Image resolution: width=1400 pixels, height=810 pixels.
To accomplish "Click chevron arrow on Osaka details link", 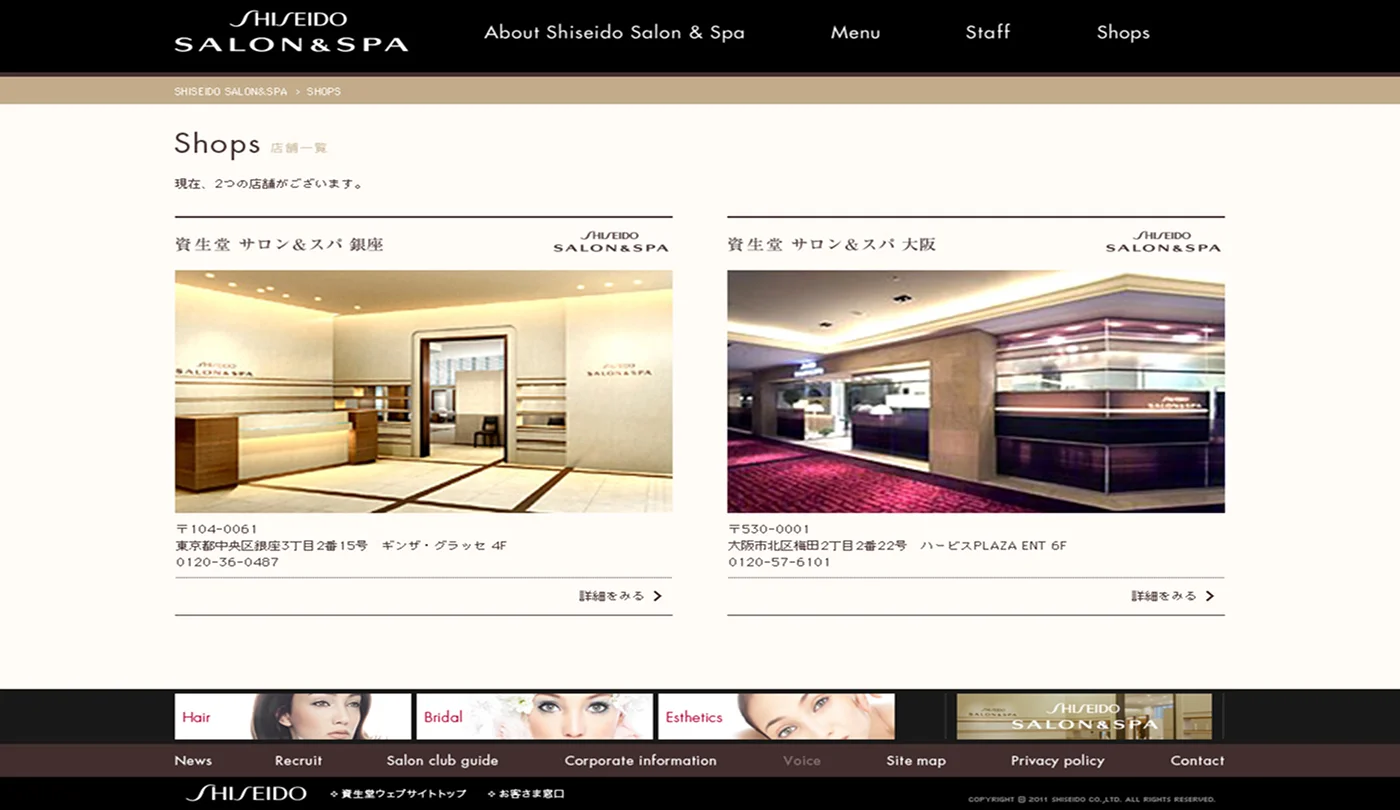I will [x=1210, y=596].
